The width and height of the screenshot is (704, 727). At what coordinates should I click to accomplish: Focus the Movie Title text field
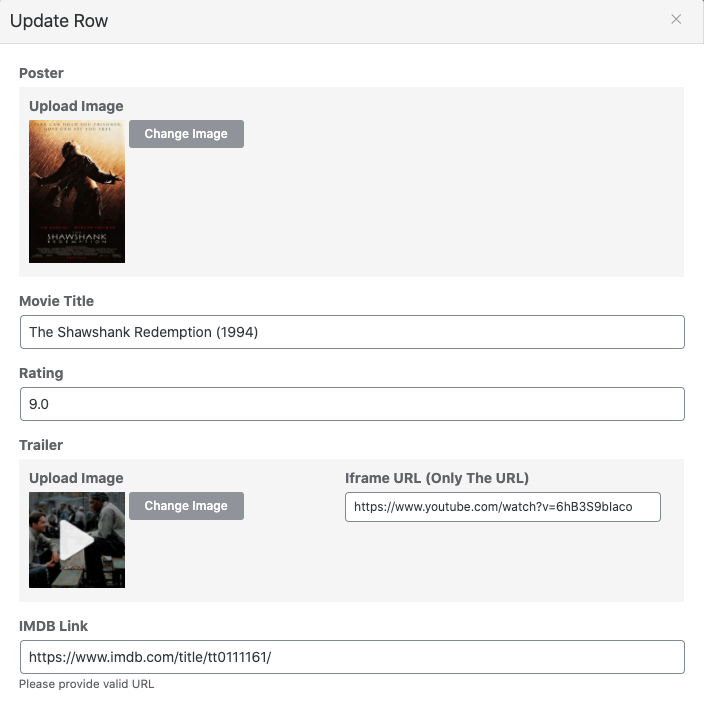click(x=352, y=332)
